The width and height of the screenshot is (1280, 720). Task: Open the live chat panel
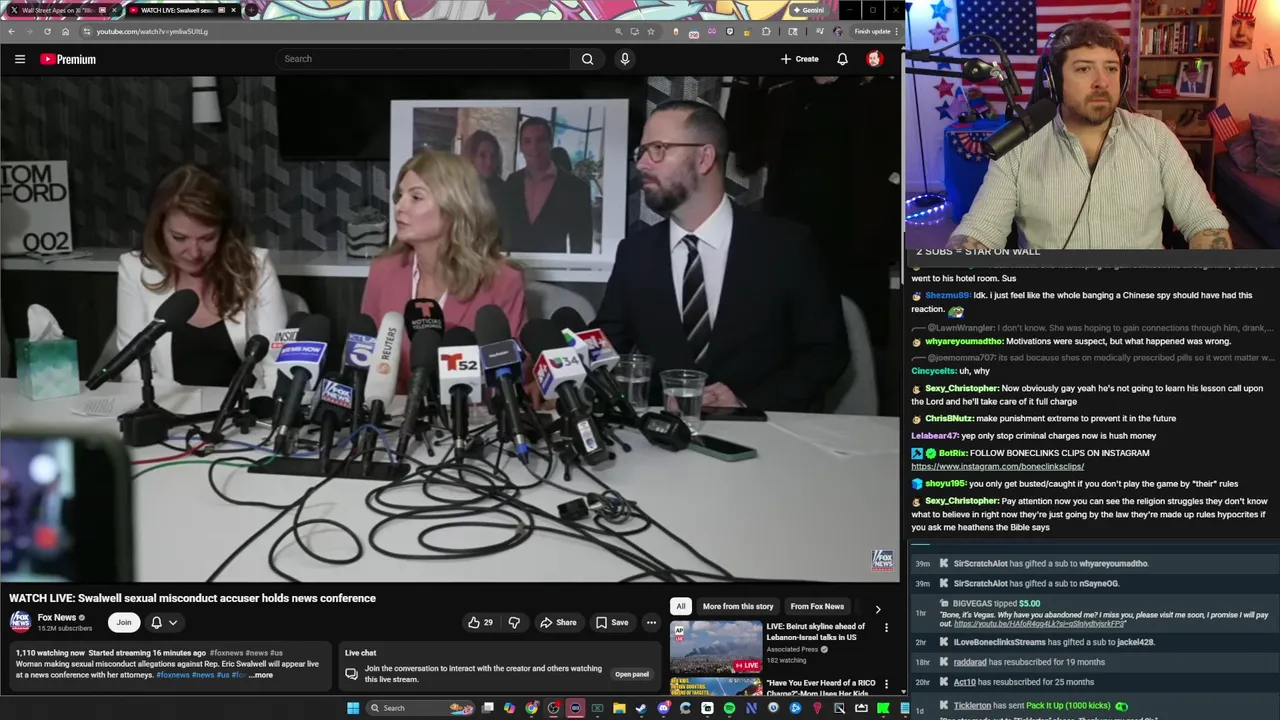(631, 674)
